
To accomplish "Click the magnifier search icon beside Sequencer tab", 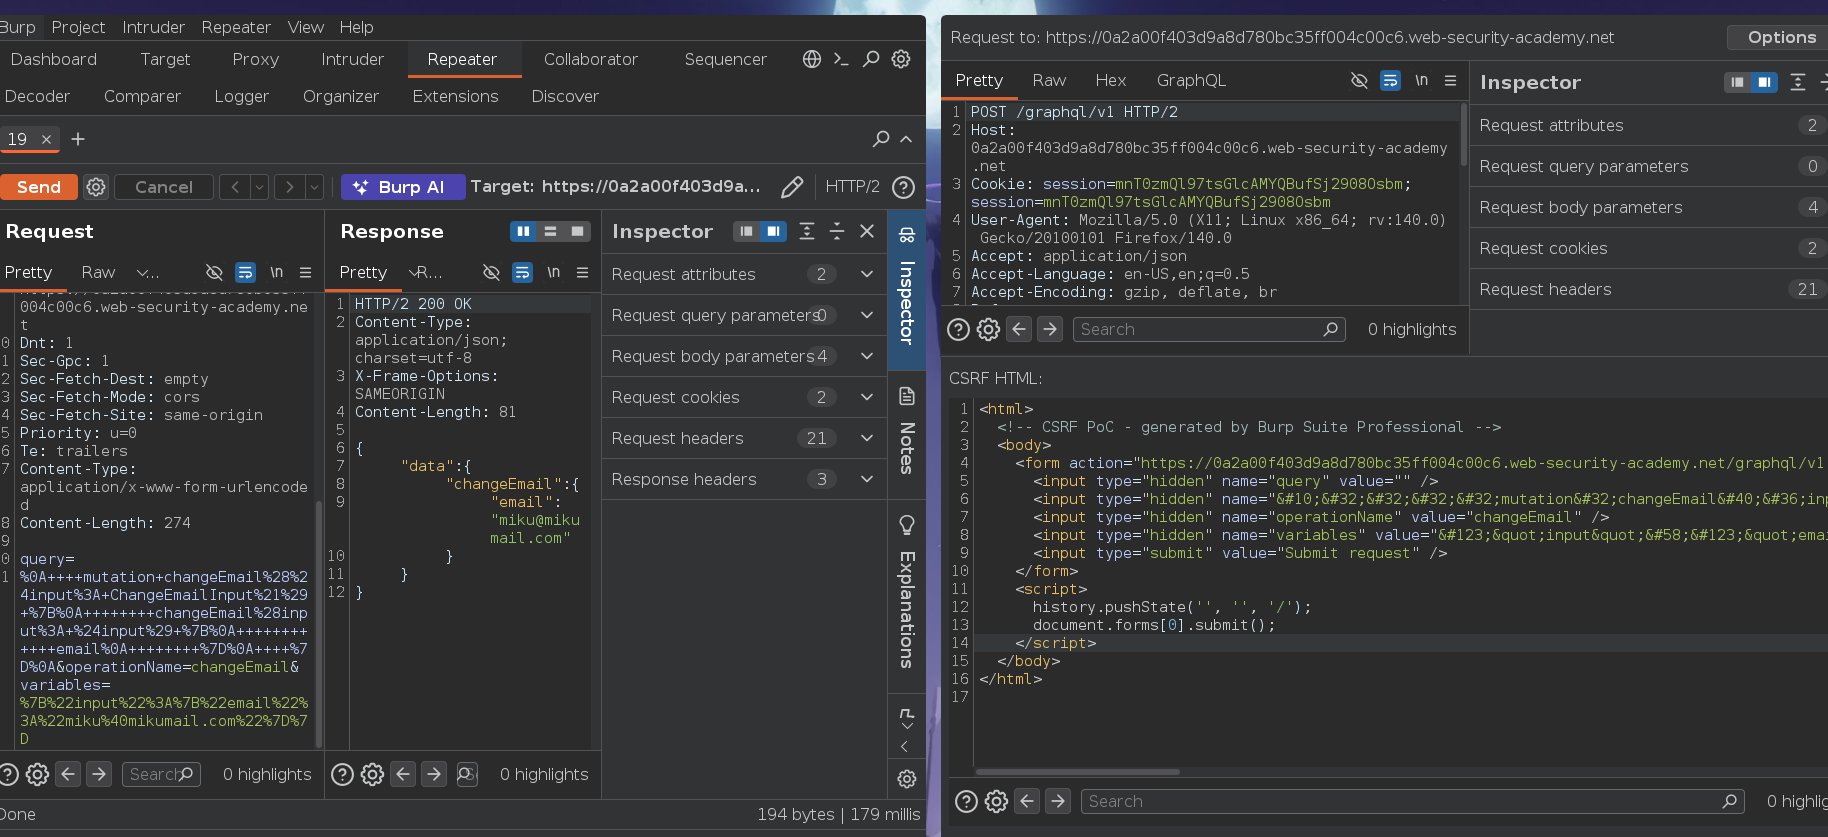I will (x=871, y=59).
